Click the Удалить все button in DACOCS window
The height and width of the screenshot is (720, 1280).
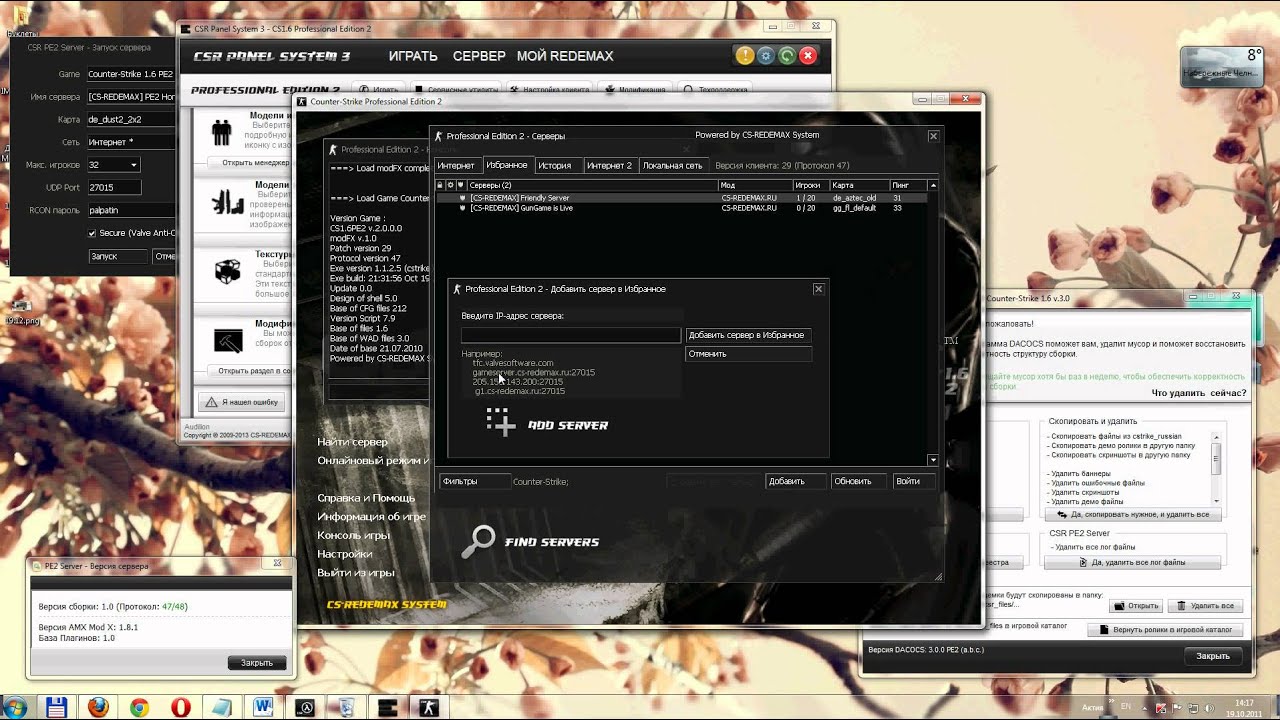(x=1207, y=606)
